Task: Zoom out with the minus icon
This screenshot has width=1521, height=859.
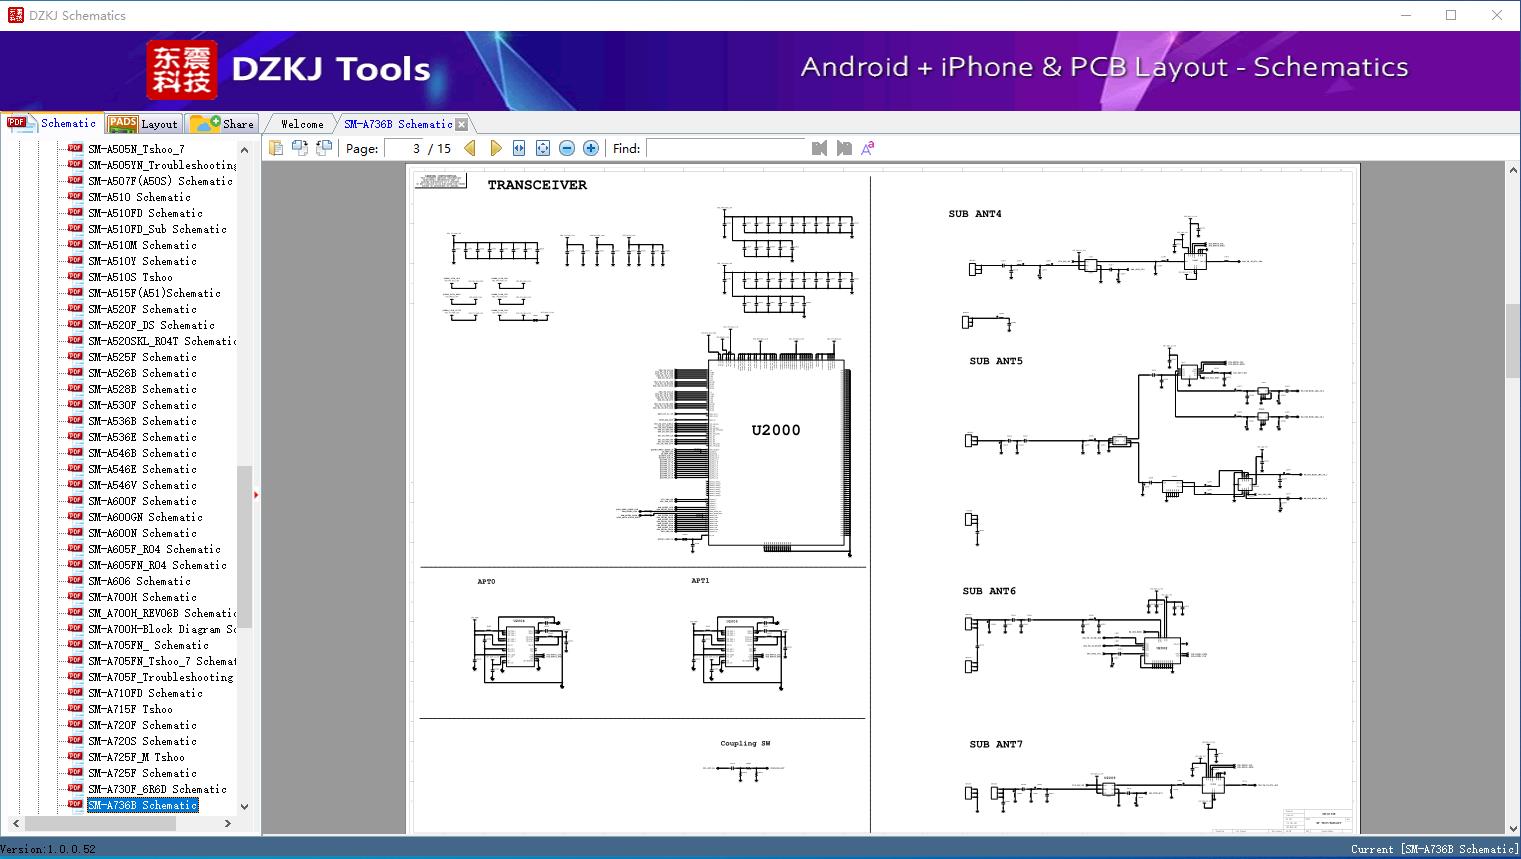Action: pos(567,148)
